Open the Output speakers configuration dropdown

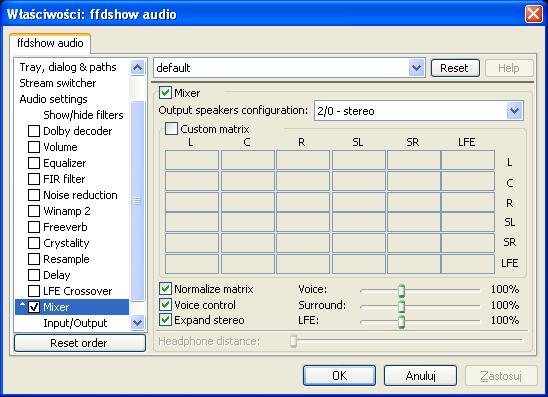tap(514, 111)
